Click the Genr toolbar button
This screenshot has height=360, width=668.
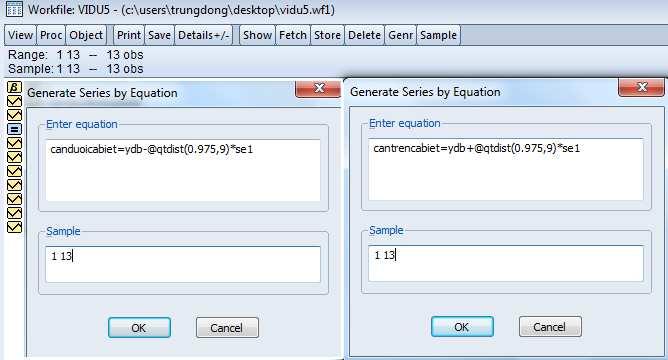coord(400,35)
